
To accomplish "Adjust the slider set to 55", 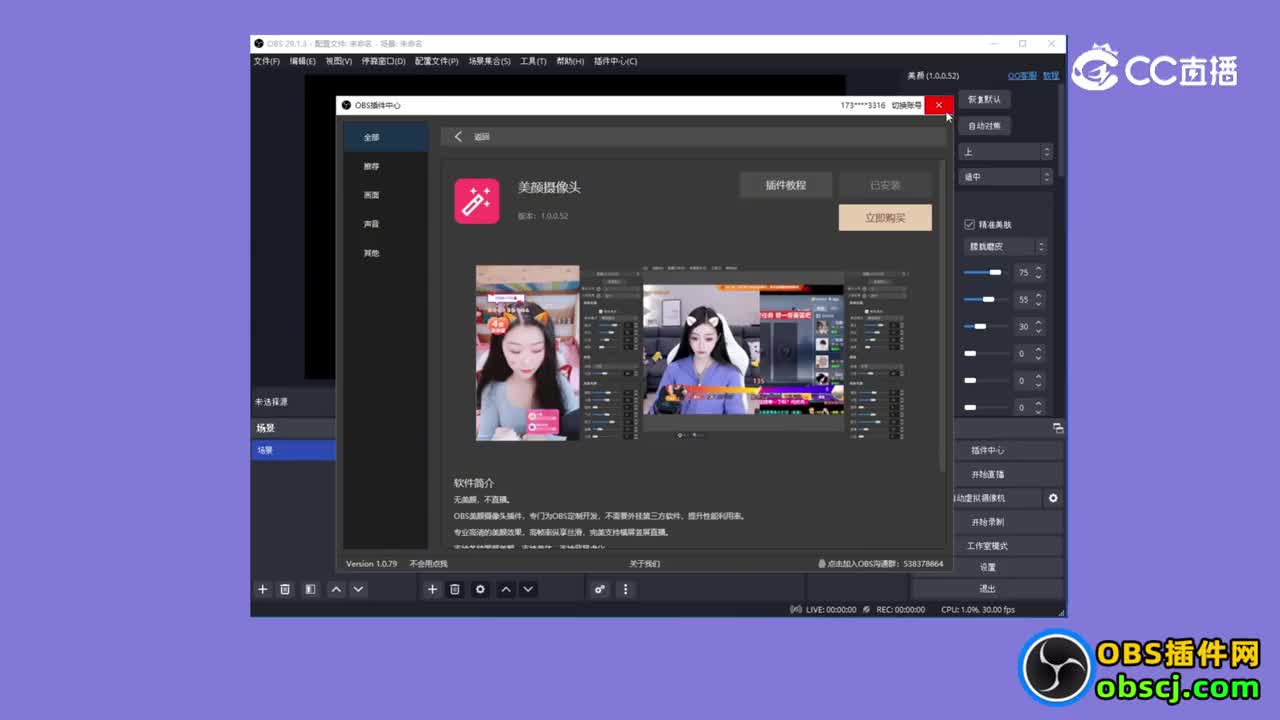I will coord(985,299).
